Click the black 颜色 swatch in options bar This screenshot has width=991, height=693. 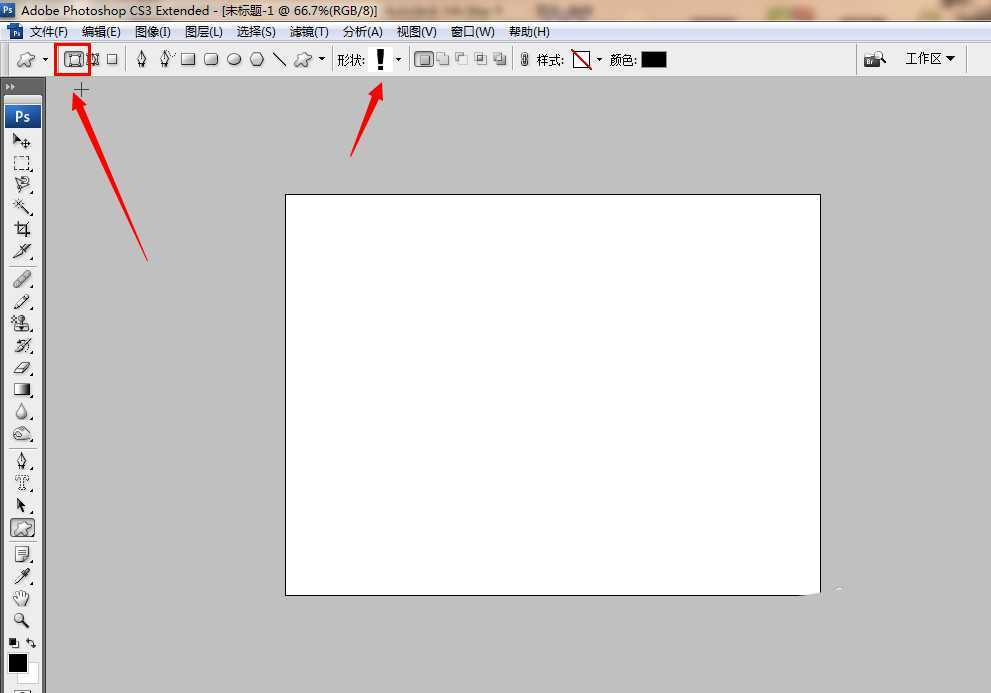tap(653, 60)
